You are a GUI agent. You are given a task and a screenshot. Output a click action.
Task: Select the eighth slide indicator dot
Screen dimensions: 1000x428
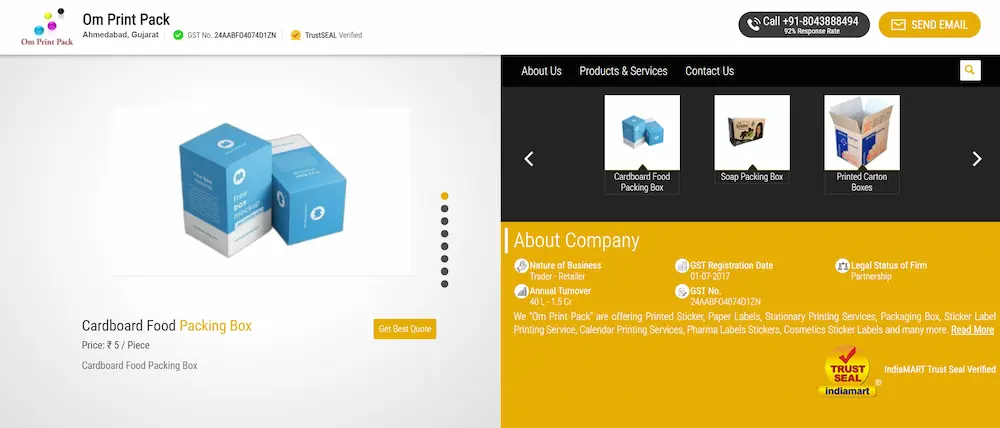click(x=445, y=284)
